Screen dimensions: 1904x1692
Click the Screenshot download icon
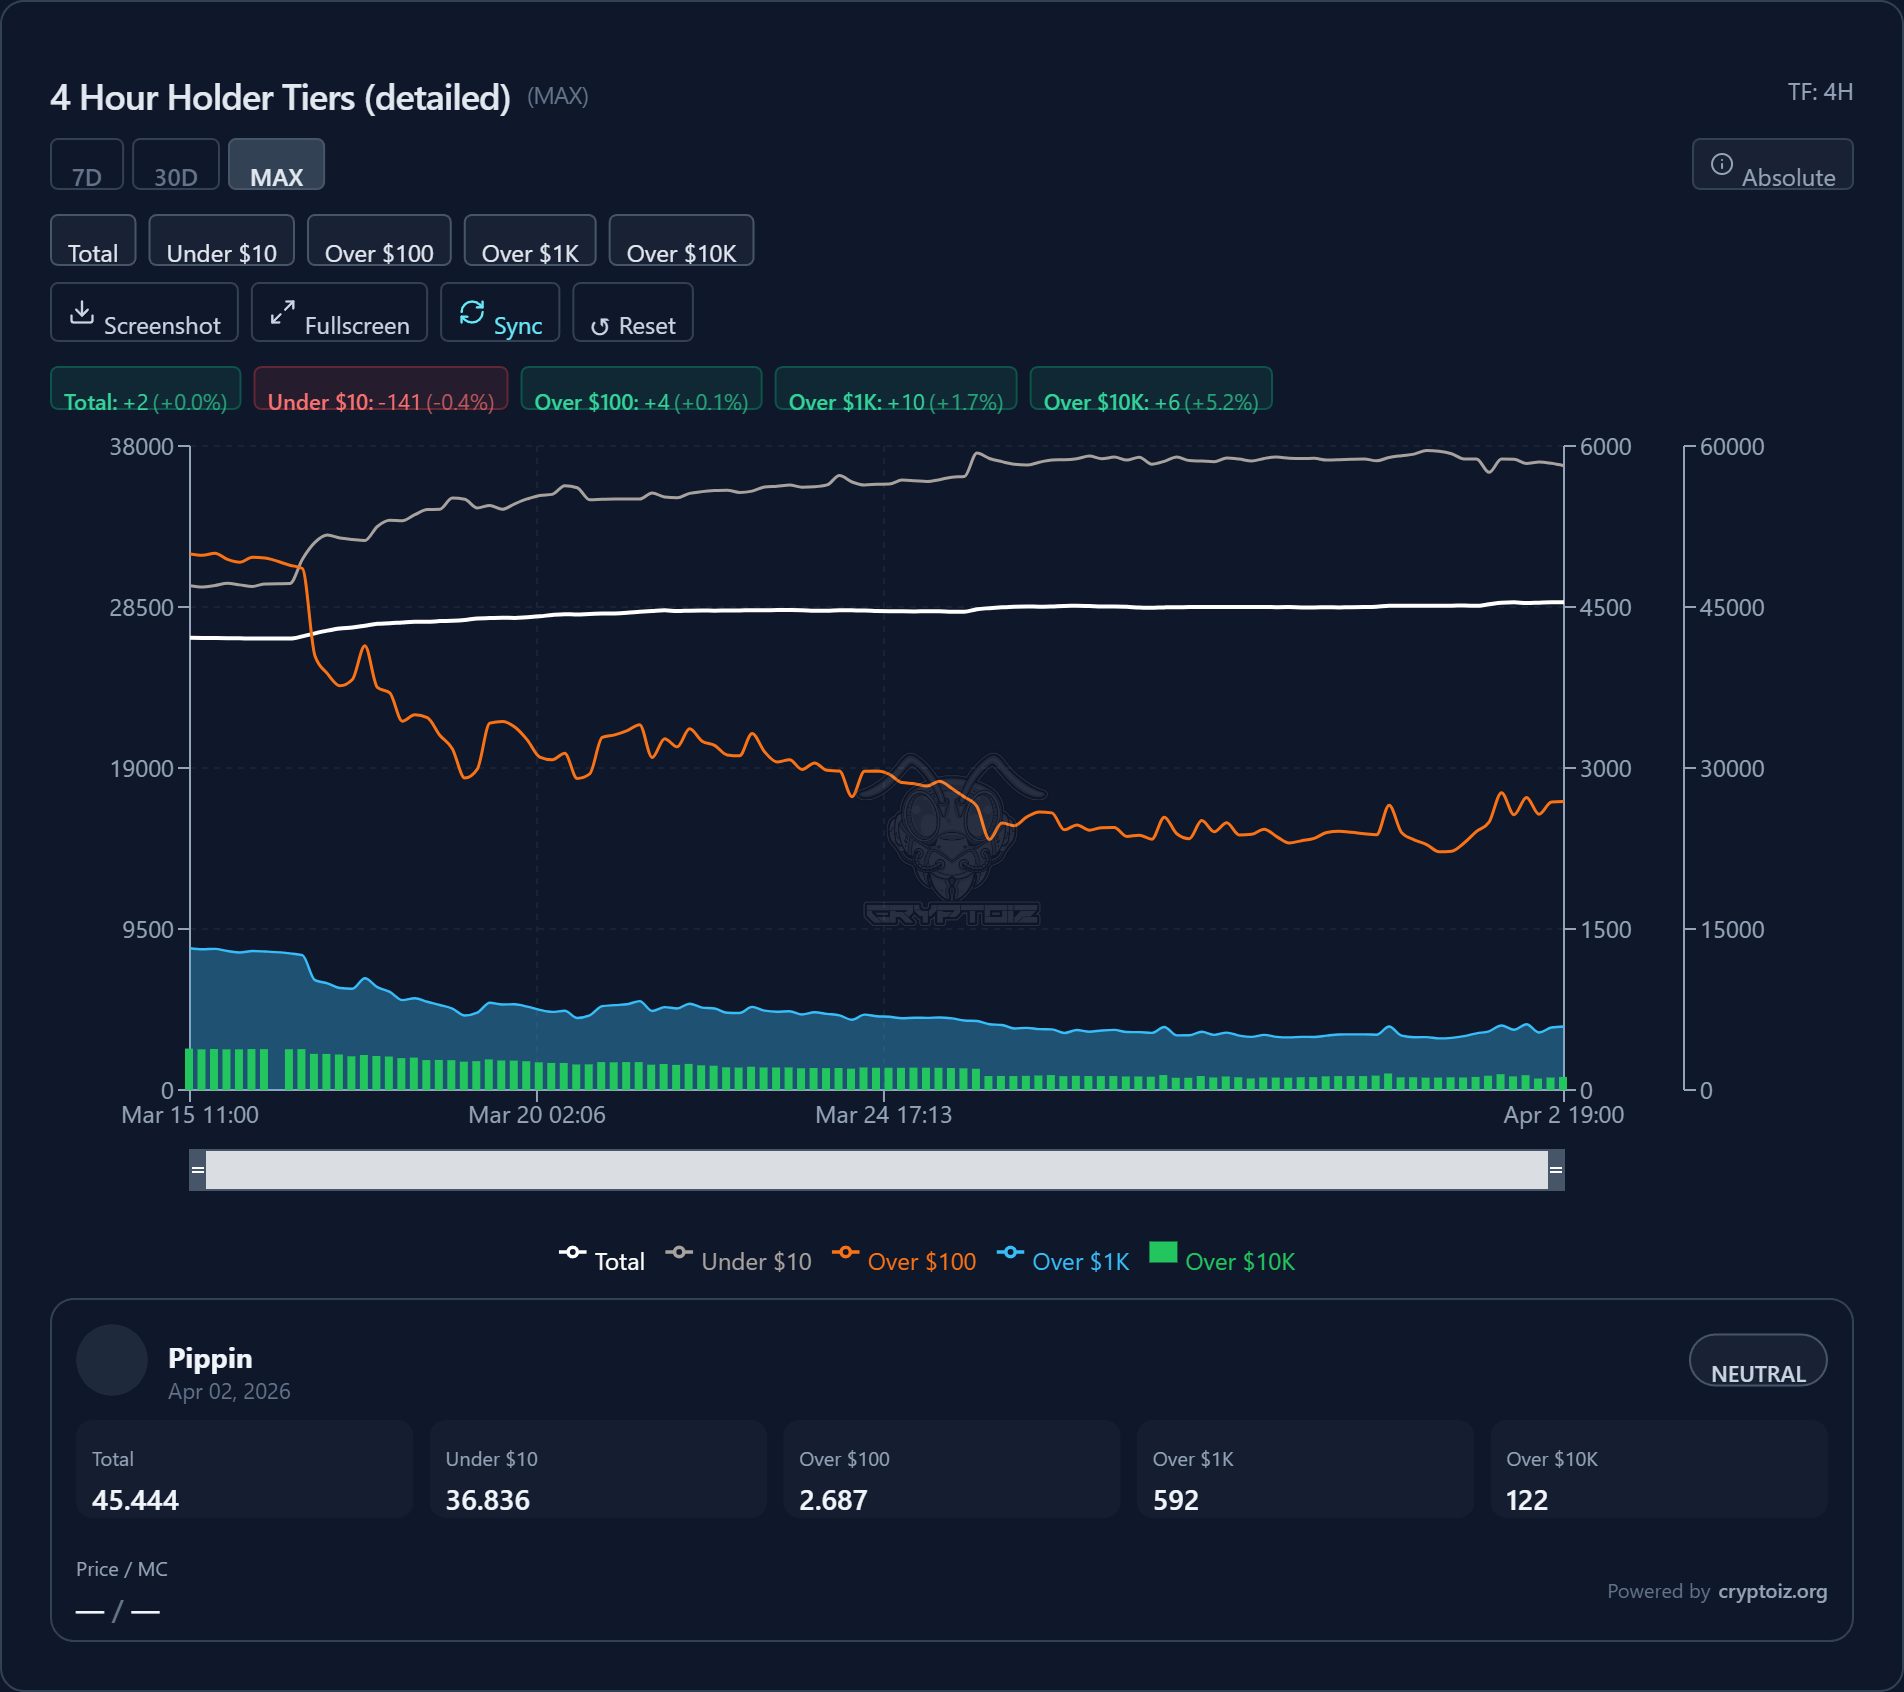(x=82, y=313)
